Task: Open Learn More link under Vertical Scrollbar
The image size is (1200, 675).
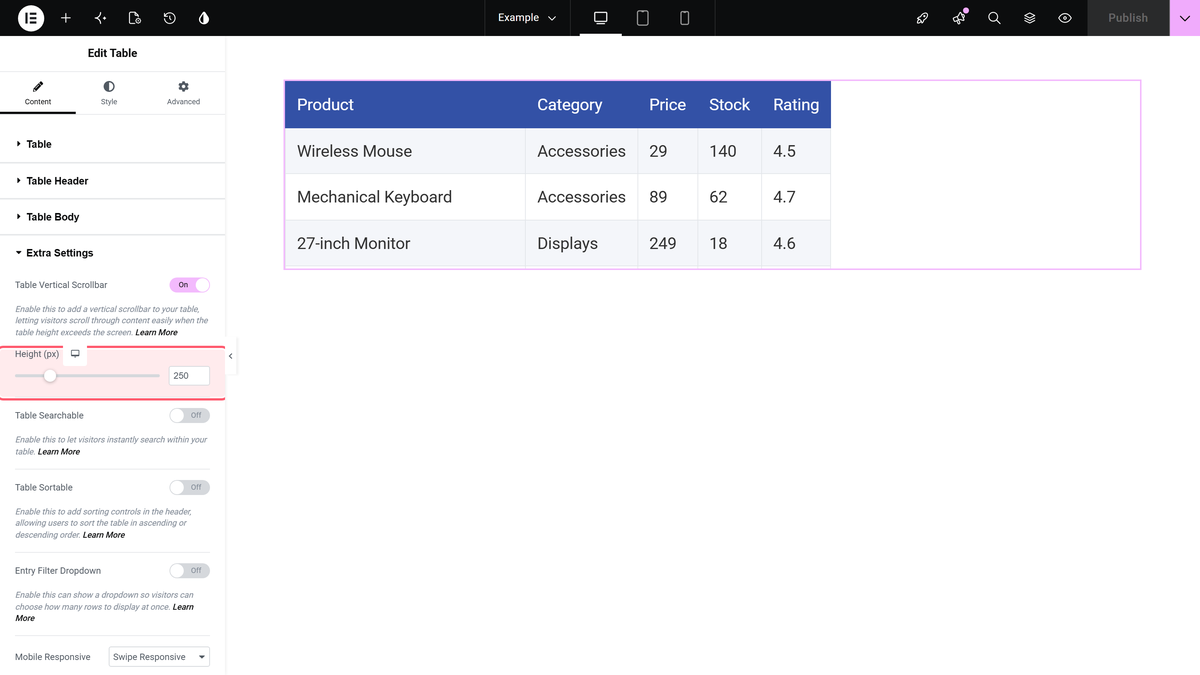Action: pos(157,332)
